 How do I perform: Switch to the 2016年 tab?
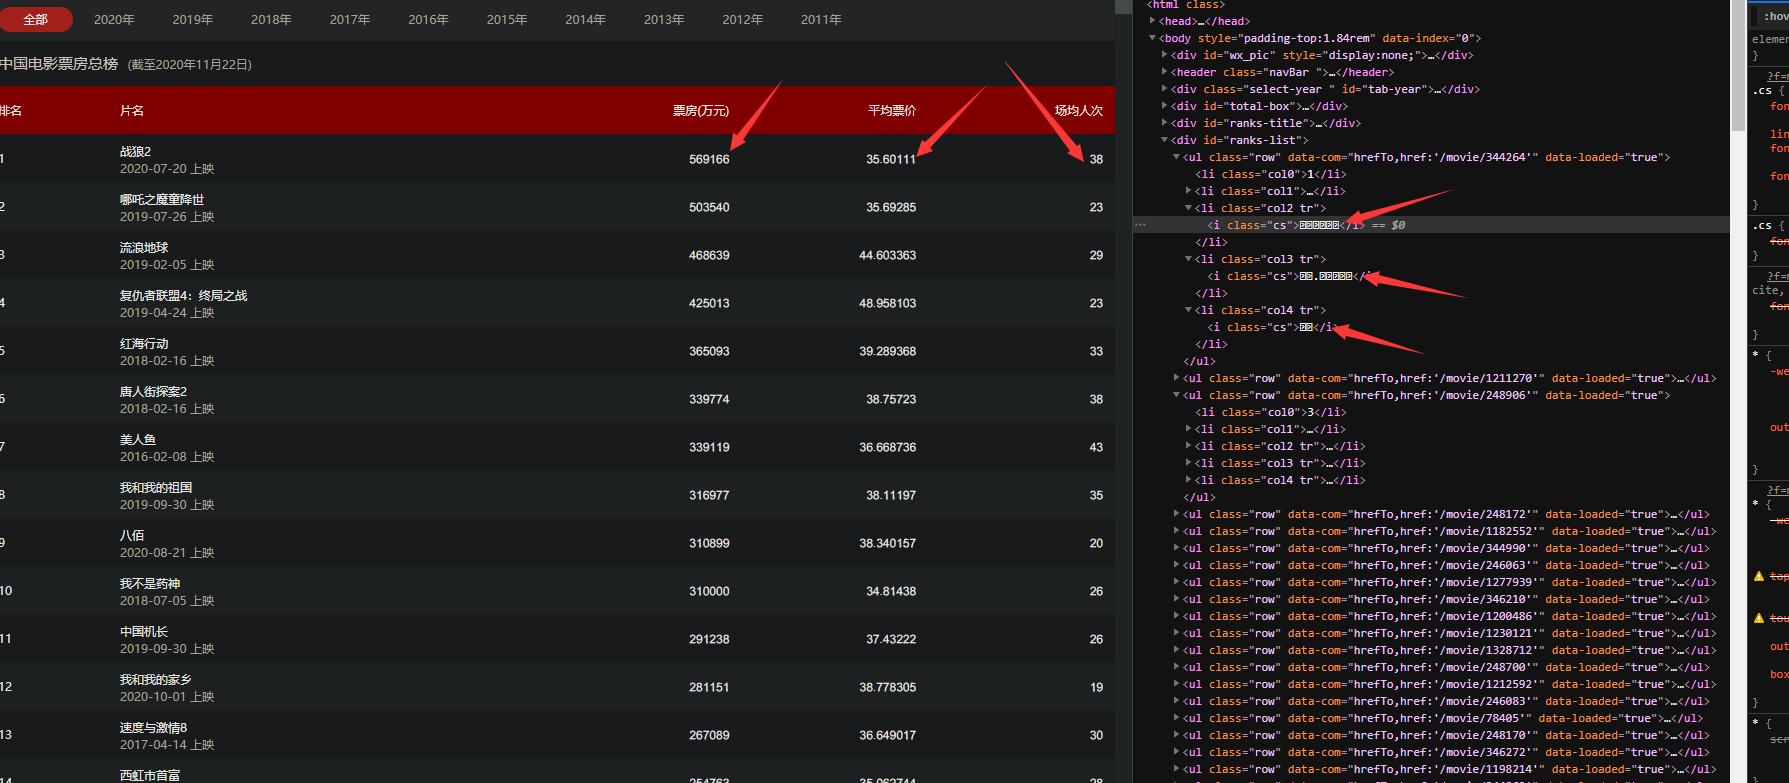point(428,19)
